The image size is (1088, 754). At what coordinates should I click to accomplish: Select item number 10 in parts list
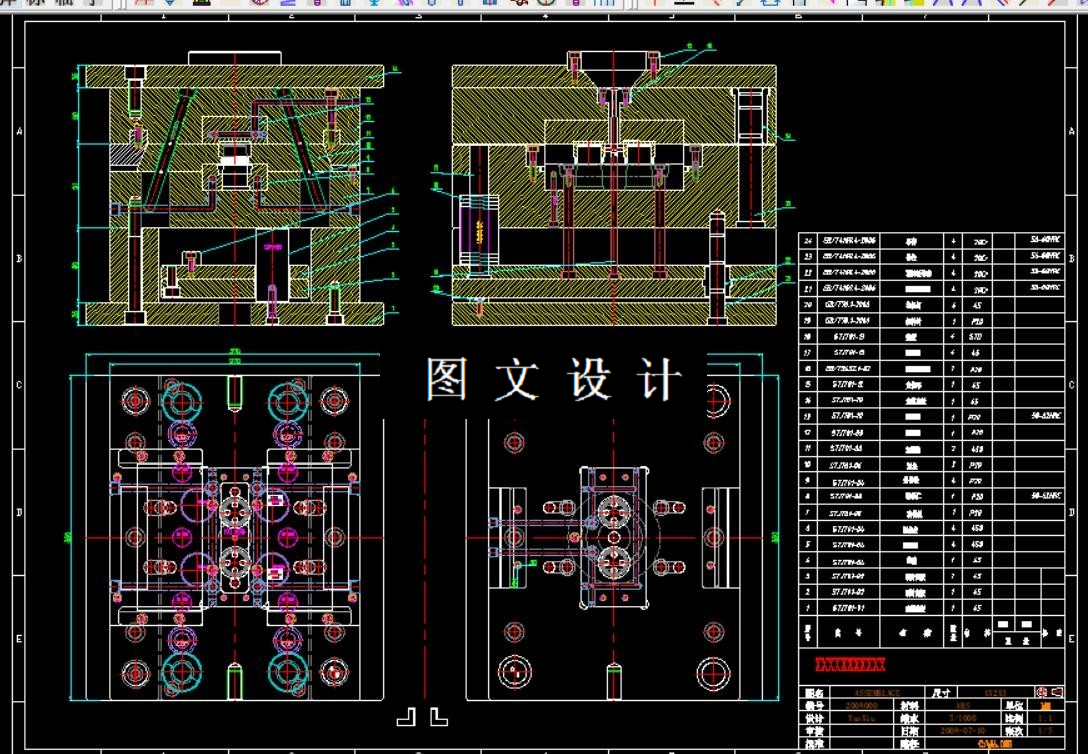point(808,465)
